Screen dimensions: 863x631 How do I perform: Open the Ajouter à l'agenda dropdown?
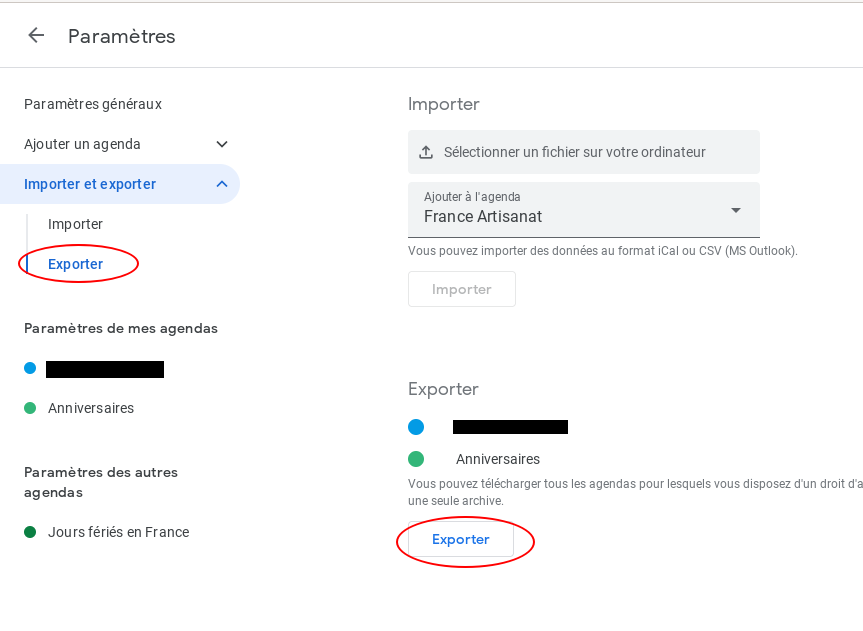click(x=736, y=210)
